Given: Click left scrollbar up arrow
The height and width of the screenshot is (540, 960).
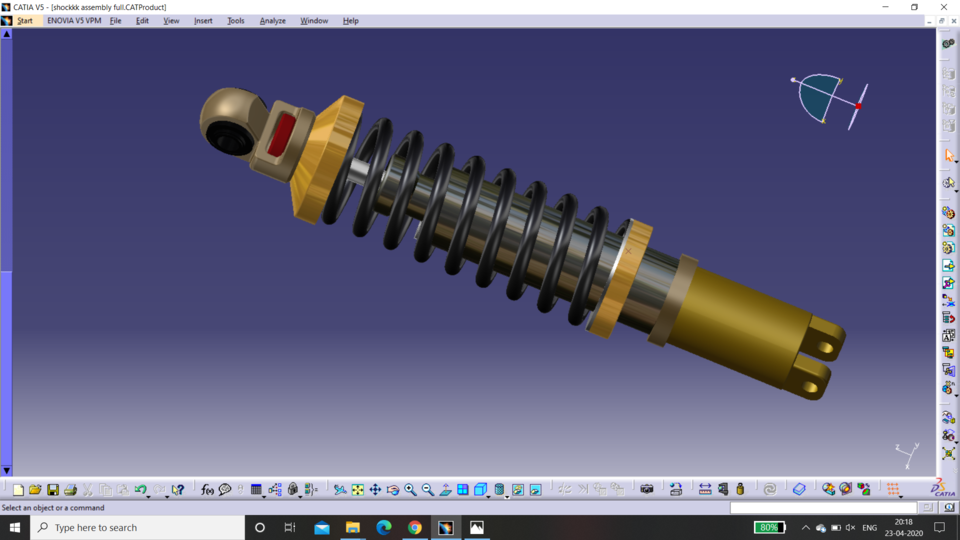Looking at the screenshot, I should point(6,34).
